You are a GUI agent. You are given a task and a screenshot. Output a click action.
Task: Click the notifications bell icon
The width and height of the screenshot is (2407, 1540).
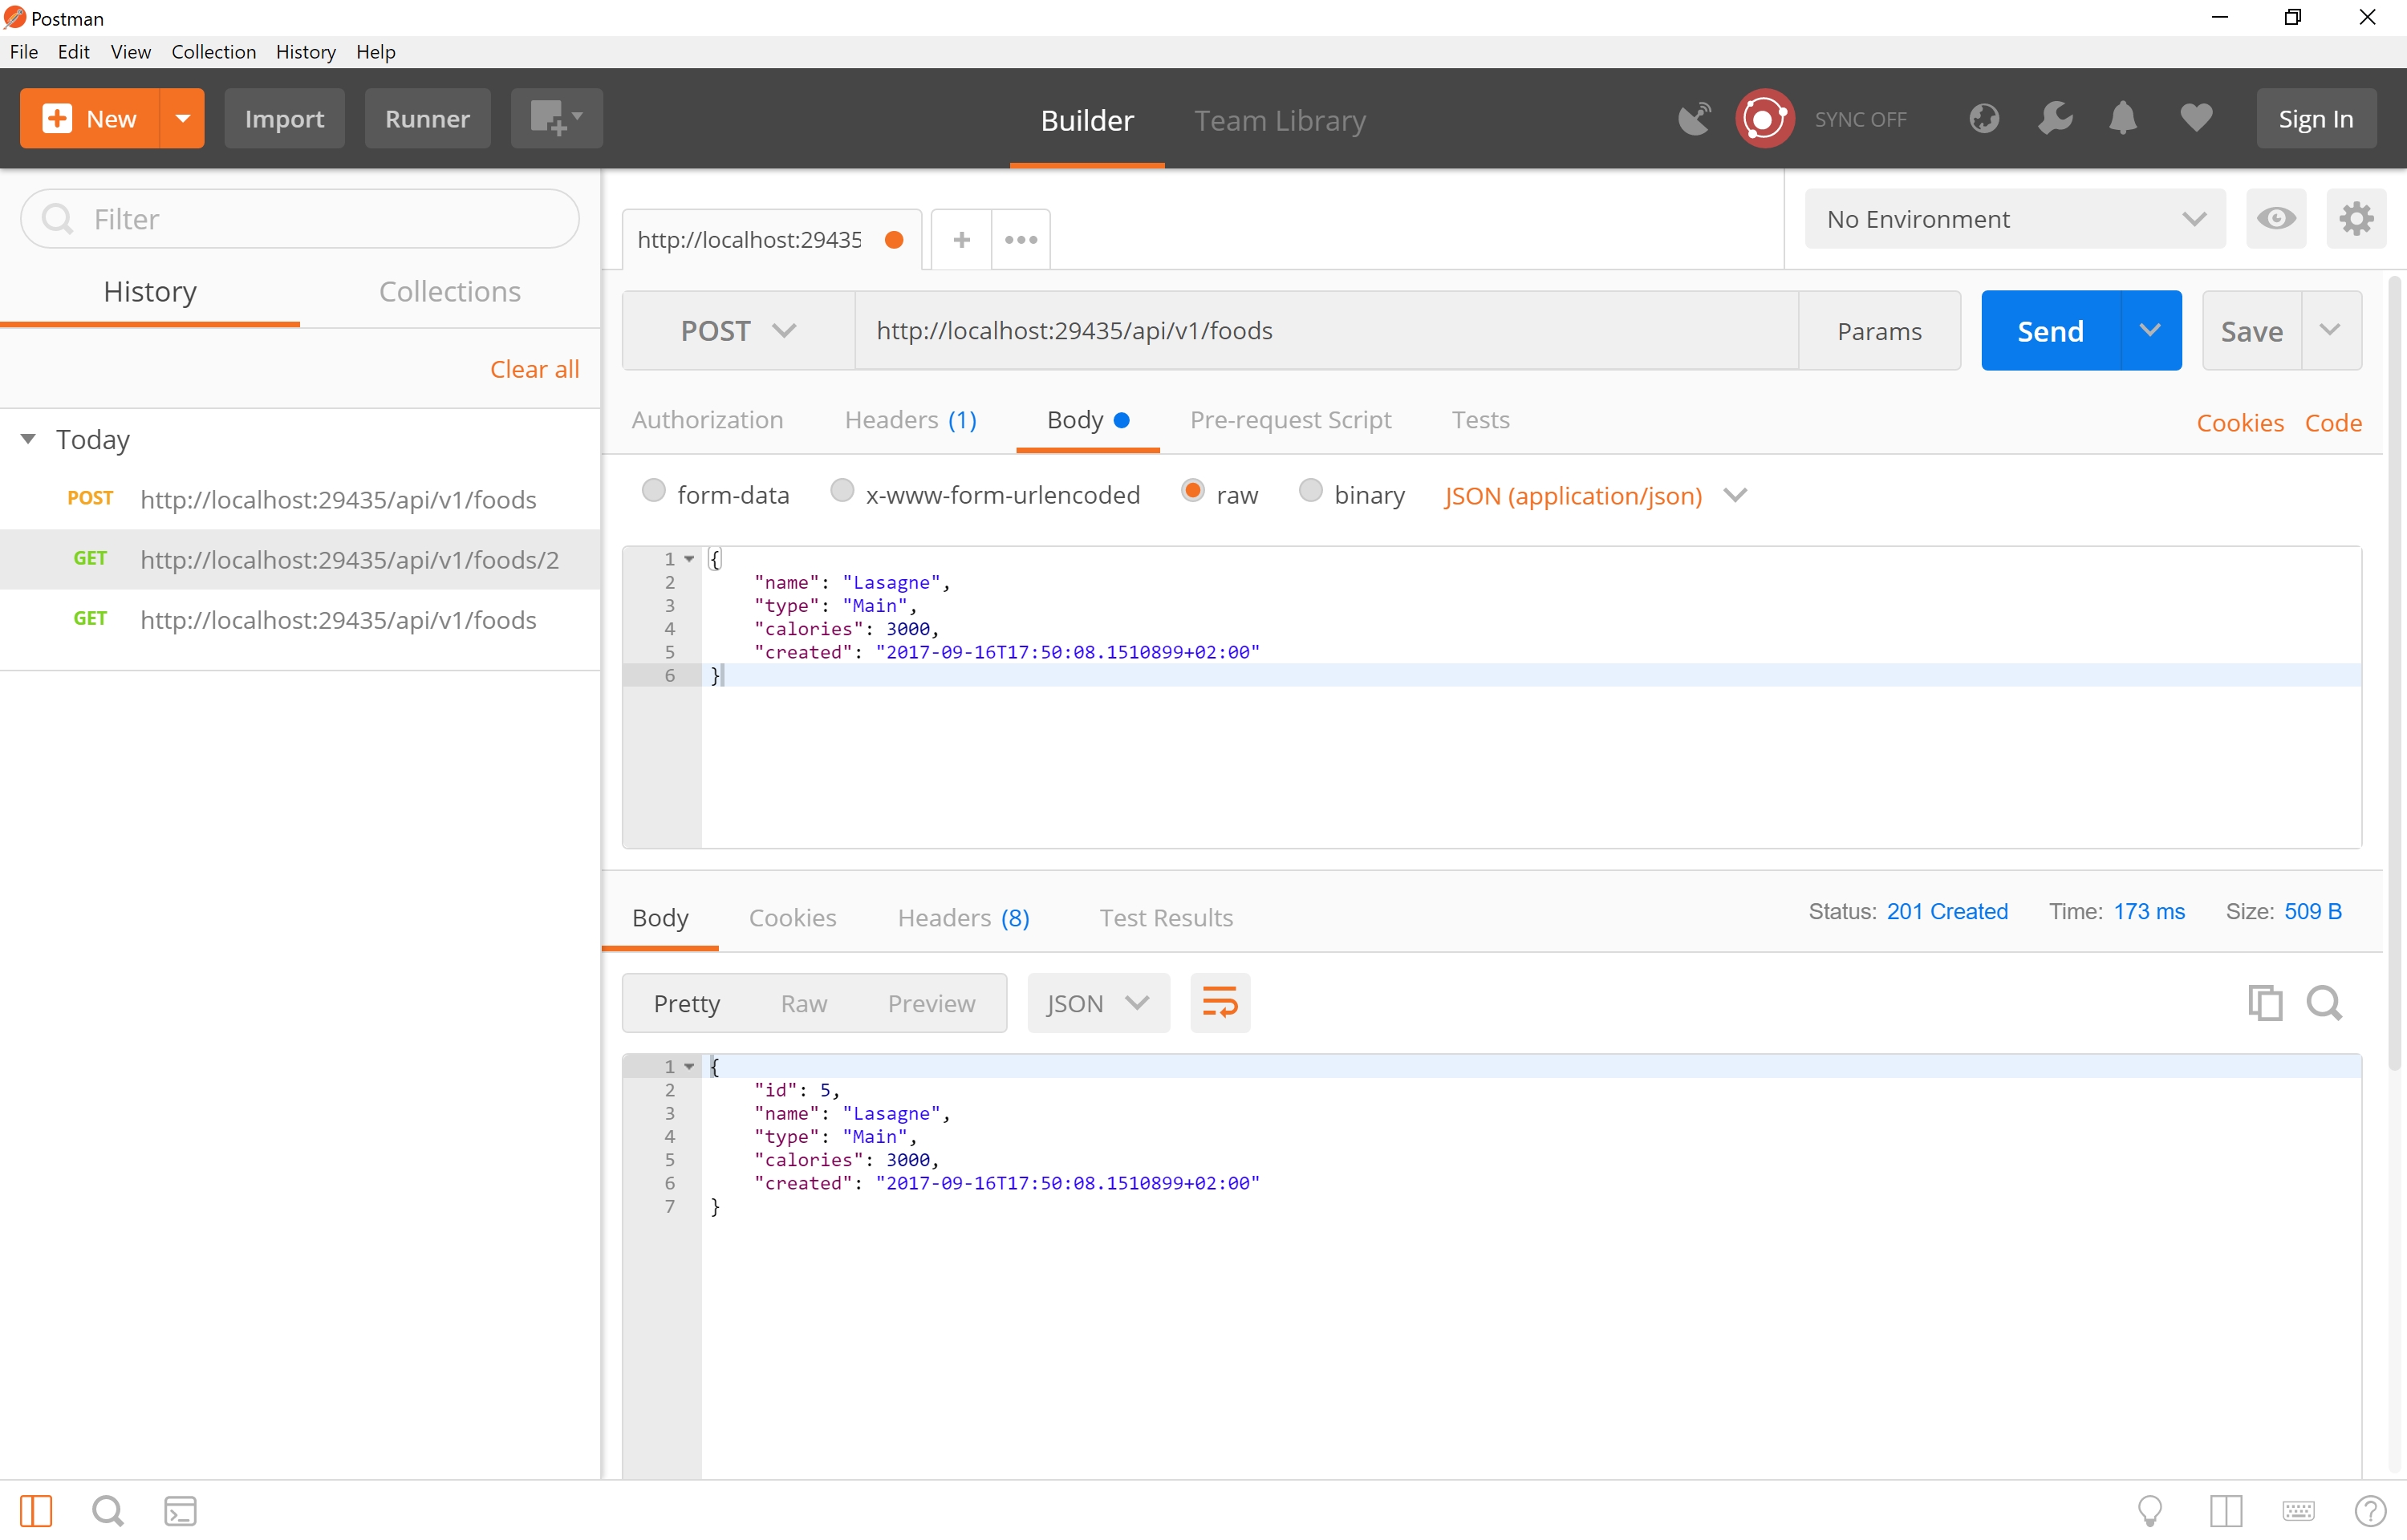2123,118
